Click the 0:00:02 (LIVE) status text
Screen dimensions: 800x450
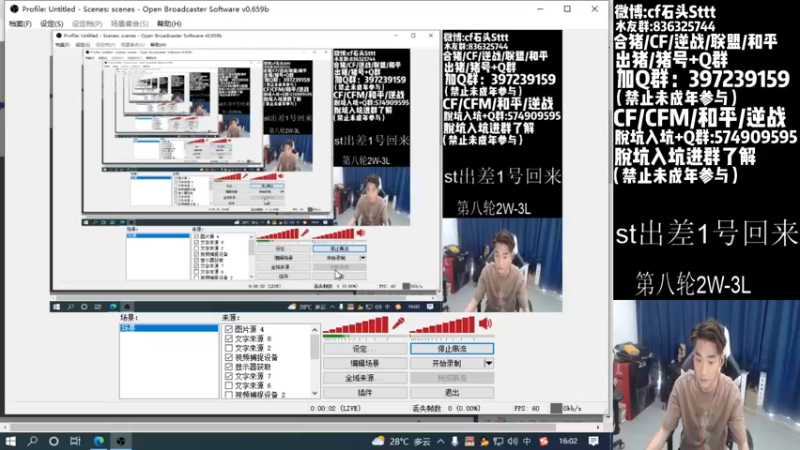335,408
